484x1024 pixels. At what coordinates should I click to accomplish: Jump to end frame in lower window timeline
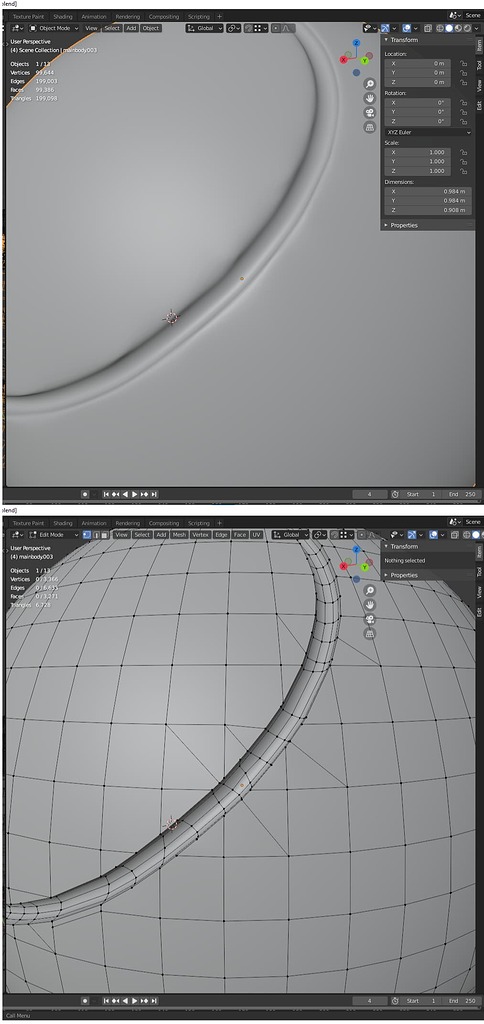[x=154, y=1000]
